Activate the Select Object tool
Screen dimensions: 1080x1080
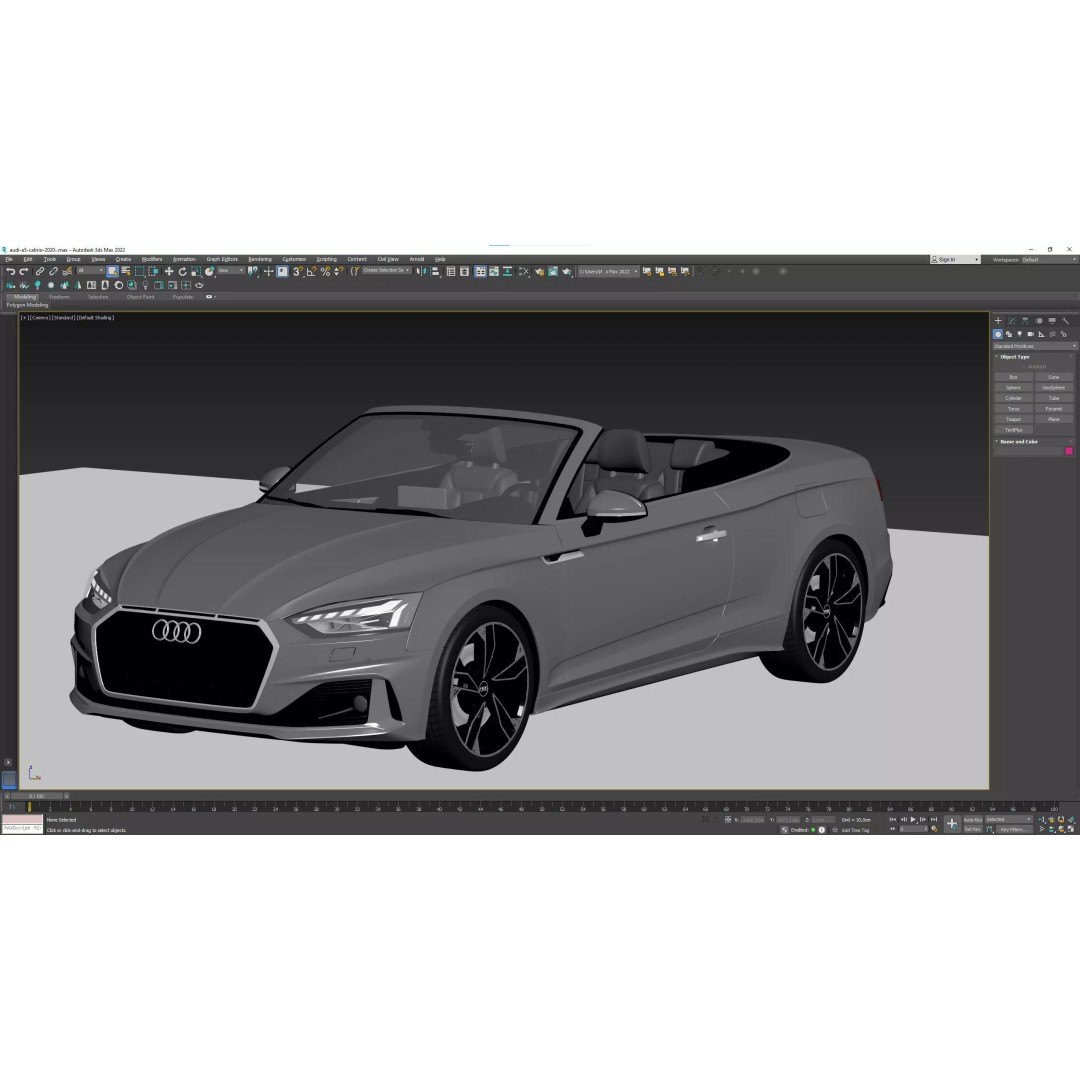pyautogui.click(x=112, y=271)
